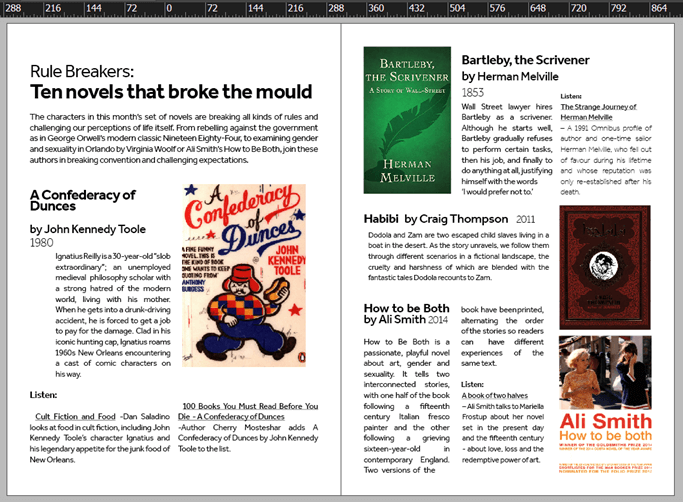Click the Habibi by Craig Thompson heading

coord(436,219)
